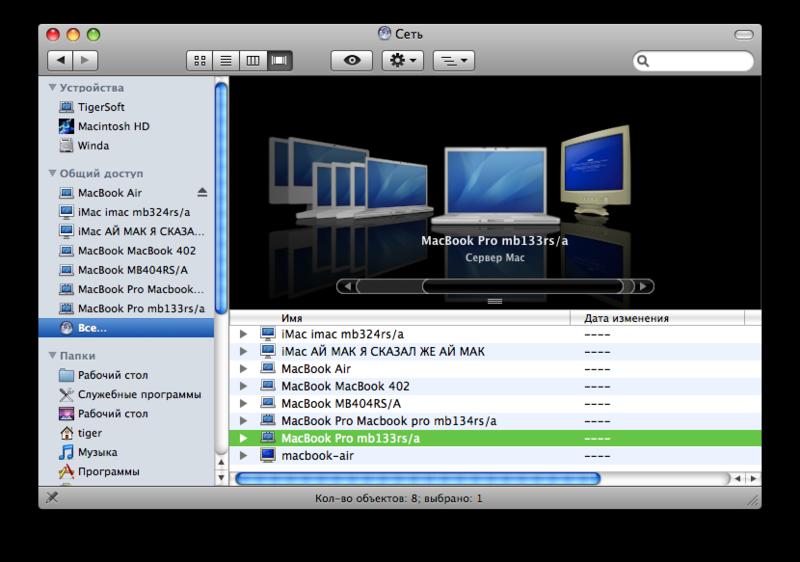The height and width of the screenshot is (562, 800).
Task: Click the Back navigation arrow
Action: 60,60
